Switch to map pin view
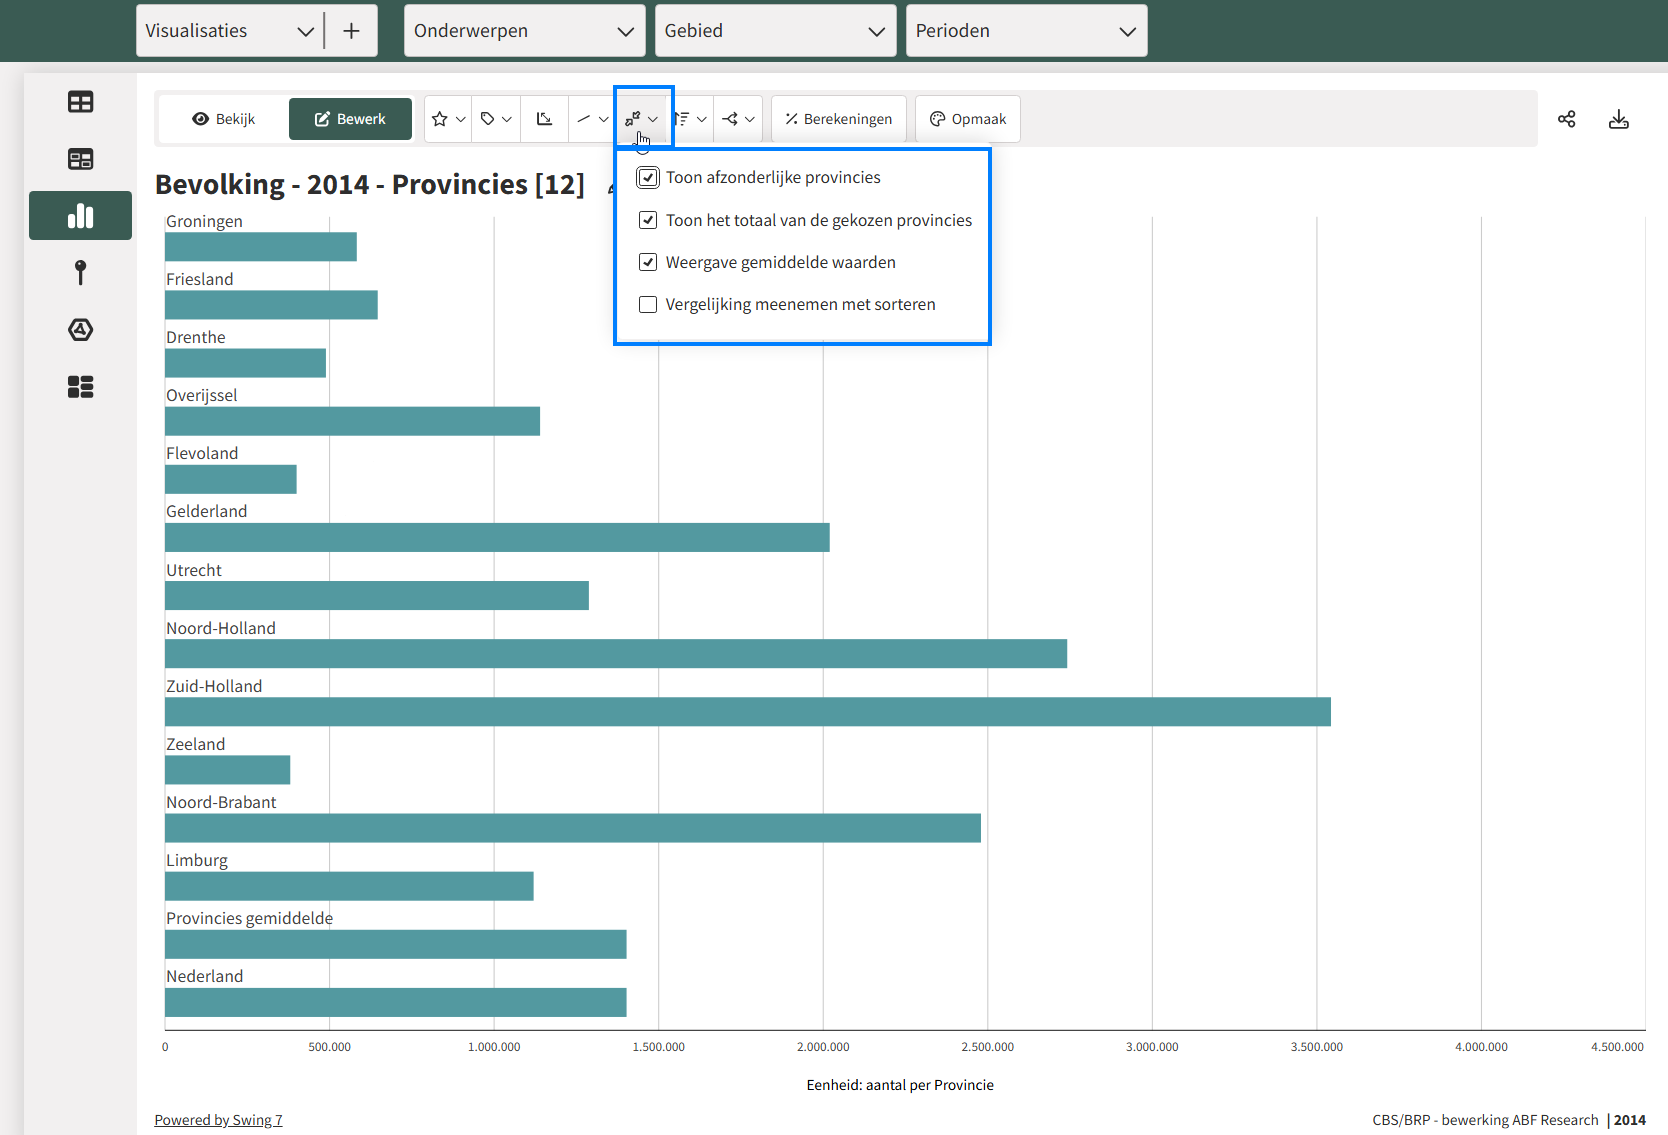The image size is (1668, 1135). coord(80,273)
